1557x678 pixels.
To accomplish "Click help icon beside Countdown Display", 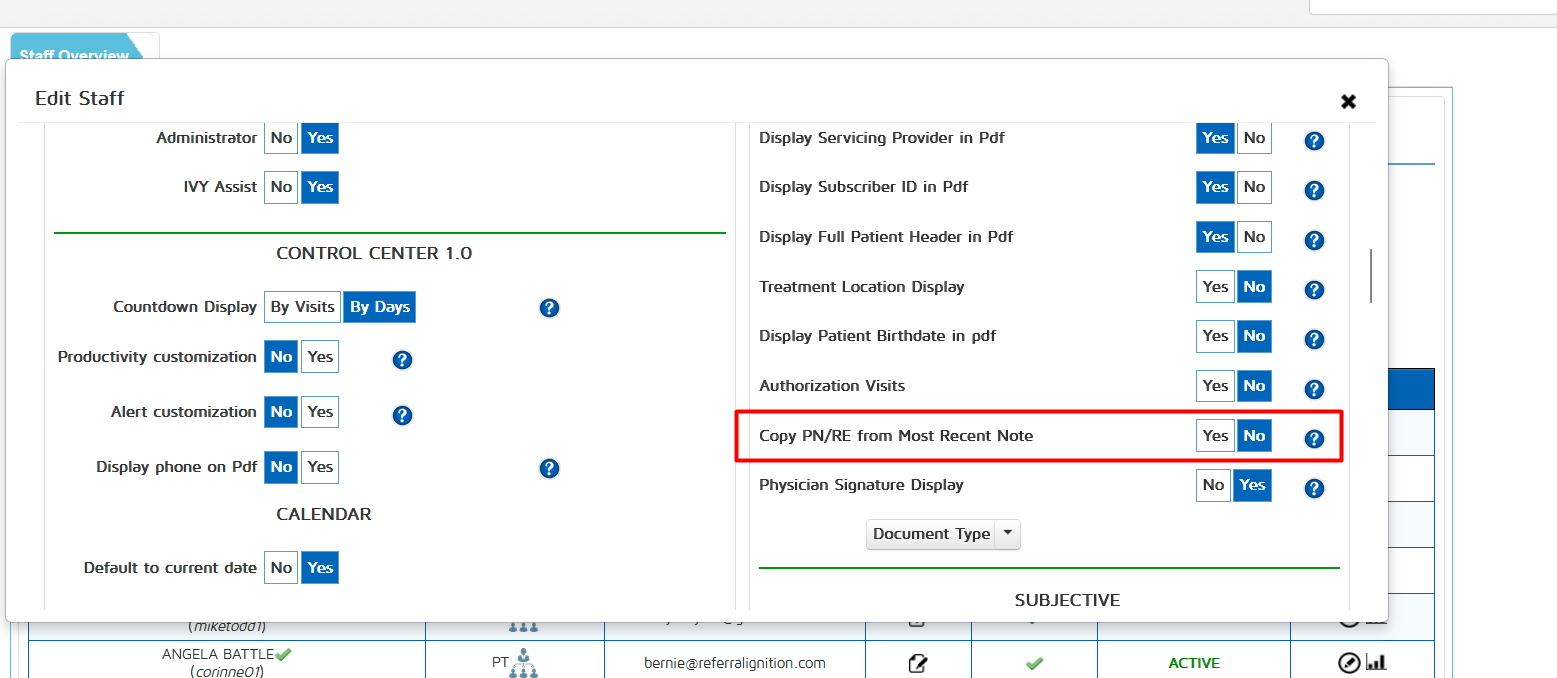I will click(x=548, y=308).
